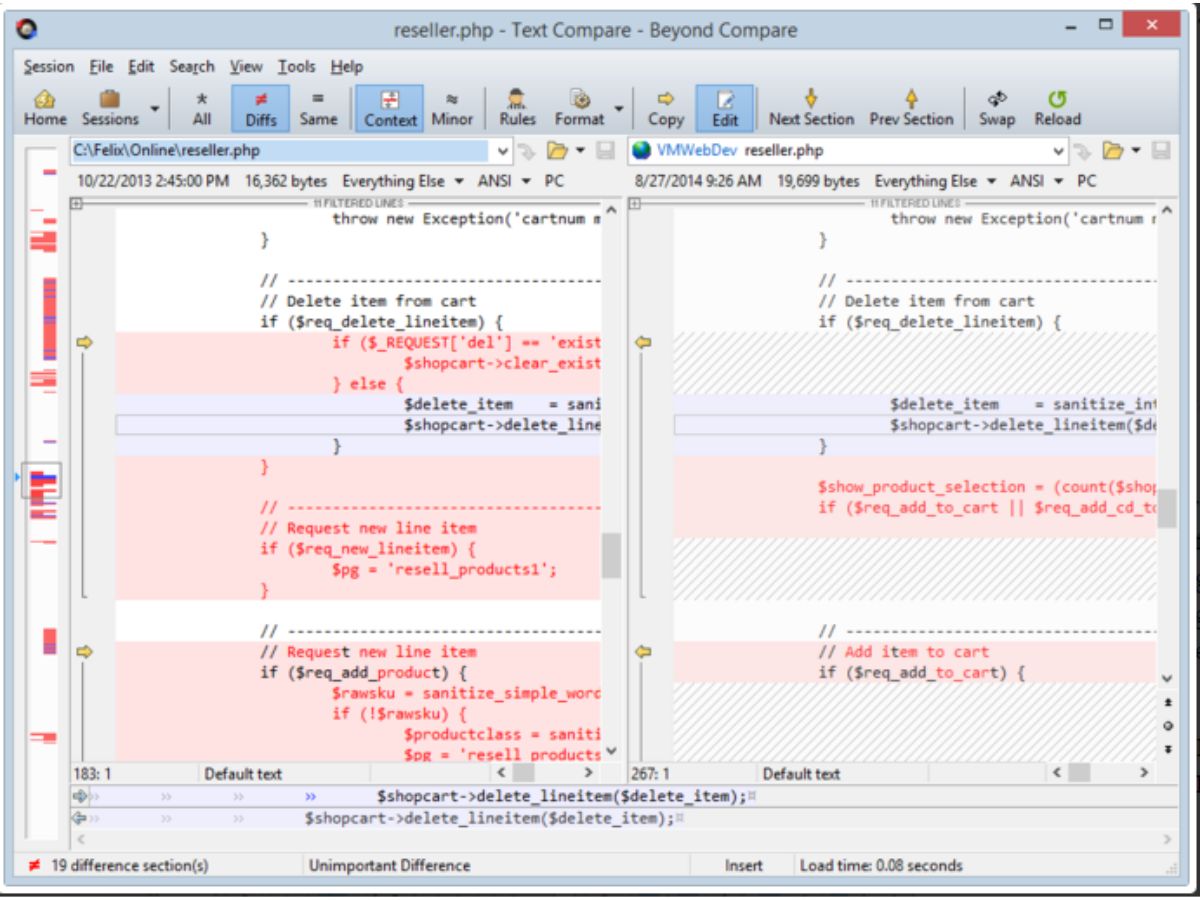Click copy-left arrow beside Add item to cart
Image resolution: width=1200 pixels, height=900 pixels.
point(643,652)
